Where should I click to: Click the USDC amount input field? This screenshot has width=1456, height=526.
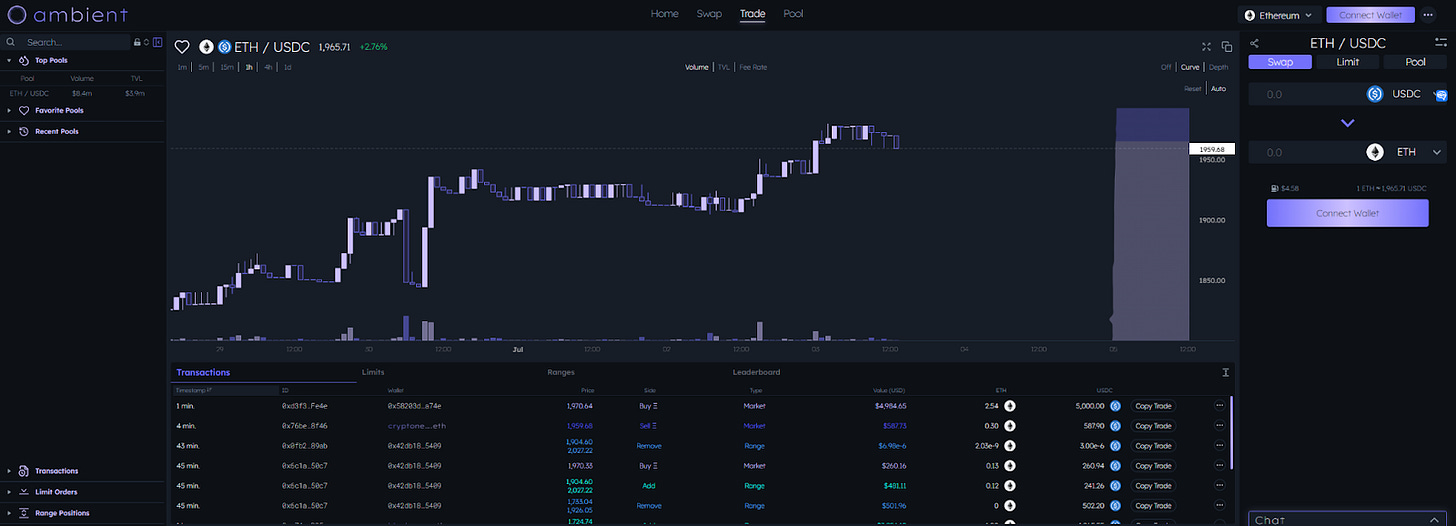coord(1305,94)
